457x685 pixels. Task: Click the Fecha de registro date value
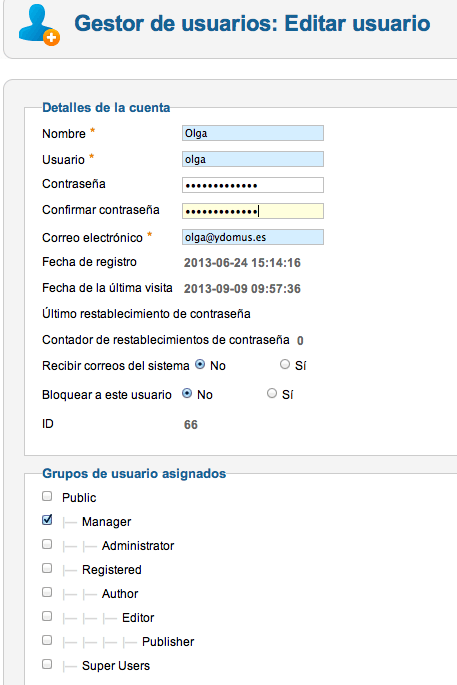pyautogui.click(x=242, y=263)
